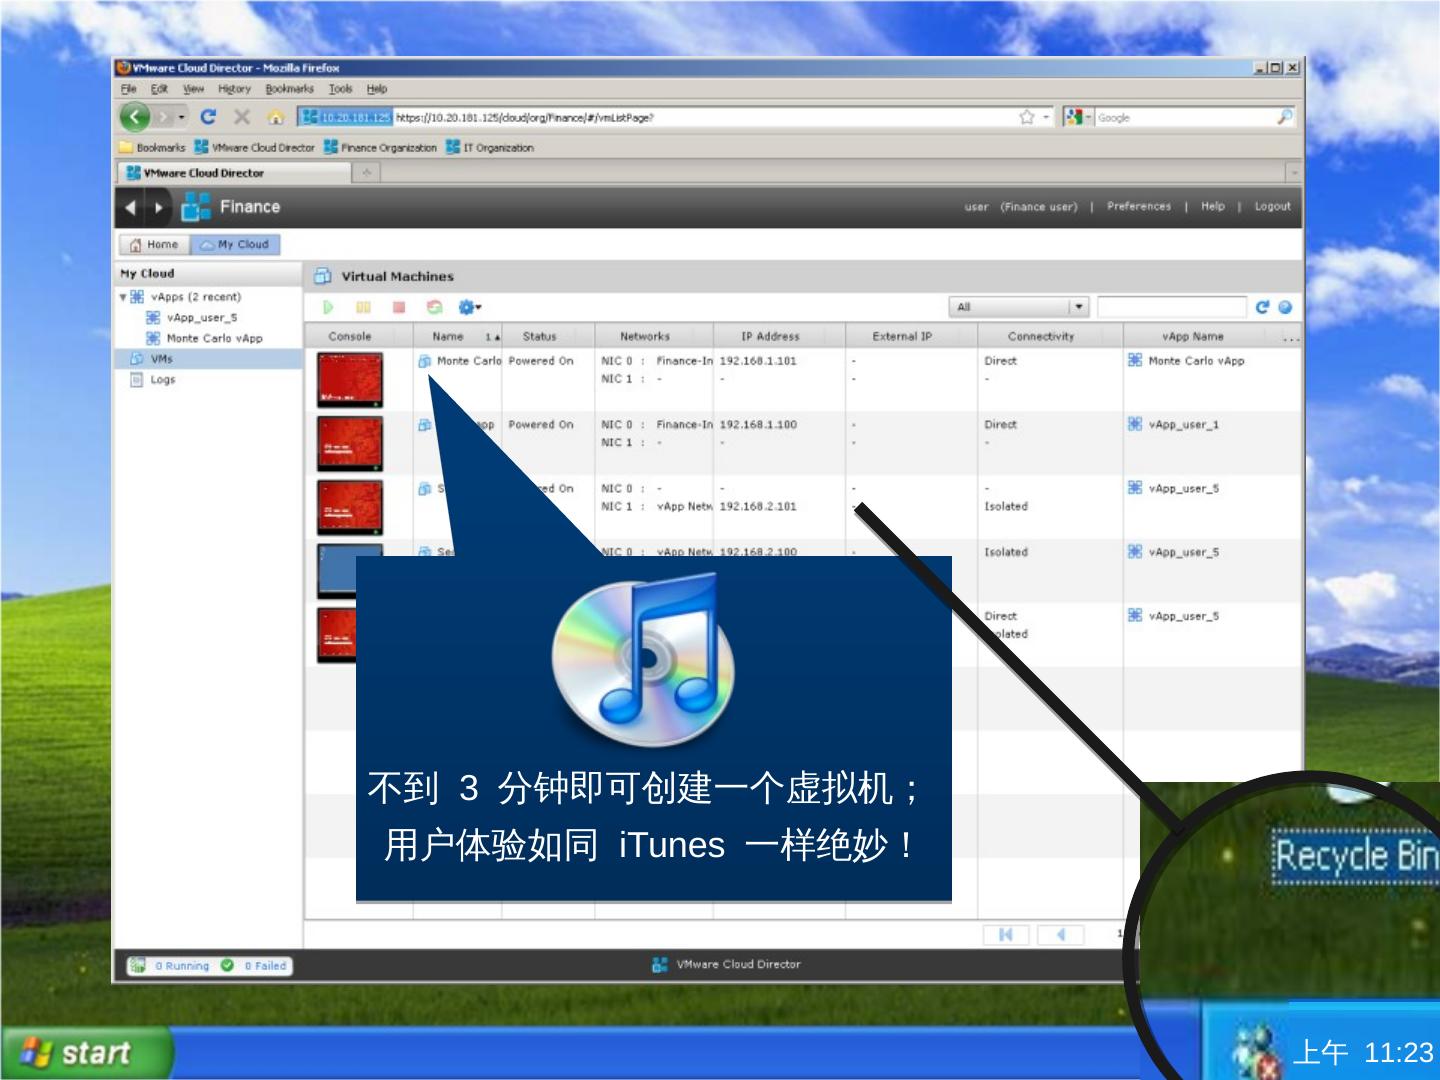This screenshot has width=1440, height=1080.
Task: Open Firefox's File menu
Action: [x=128, y=89]
